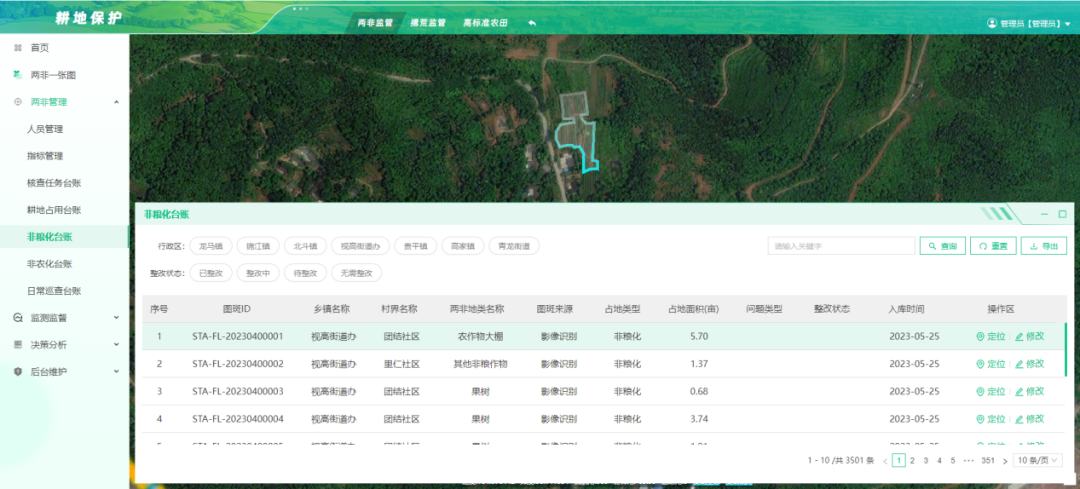Click the 管理员 user avatar icon
The image size is (1080, 489).
click(992, 23)
